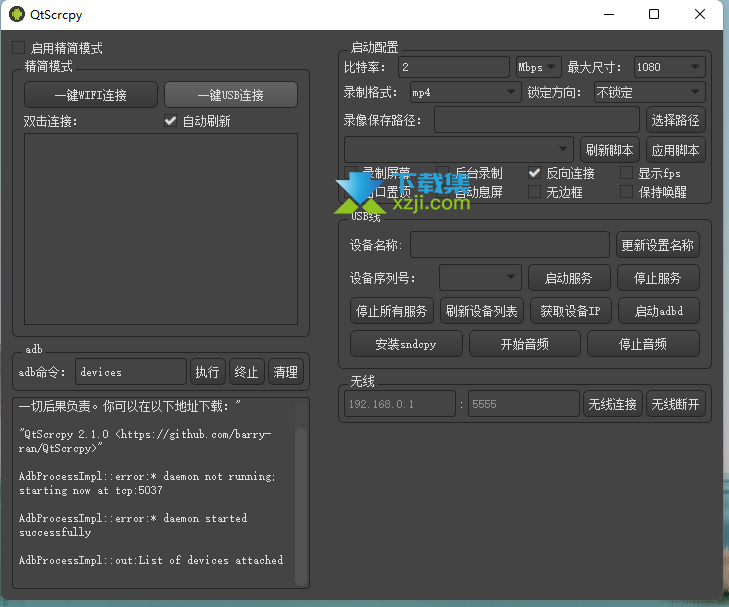729x607 pixels.
Task: Click log text "daemon started successfully"
Action: tap(133, 525)
